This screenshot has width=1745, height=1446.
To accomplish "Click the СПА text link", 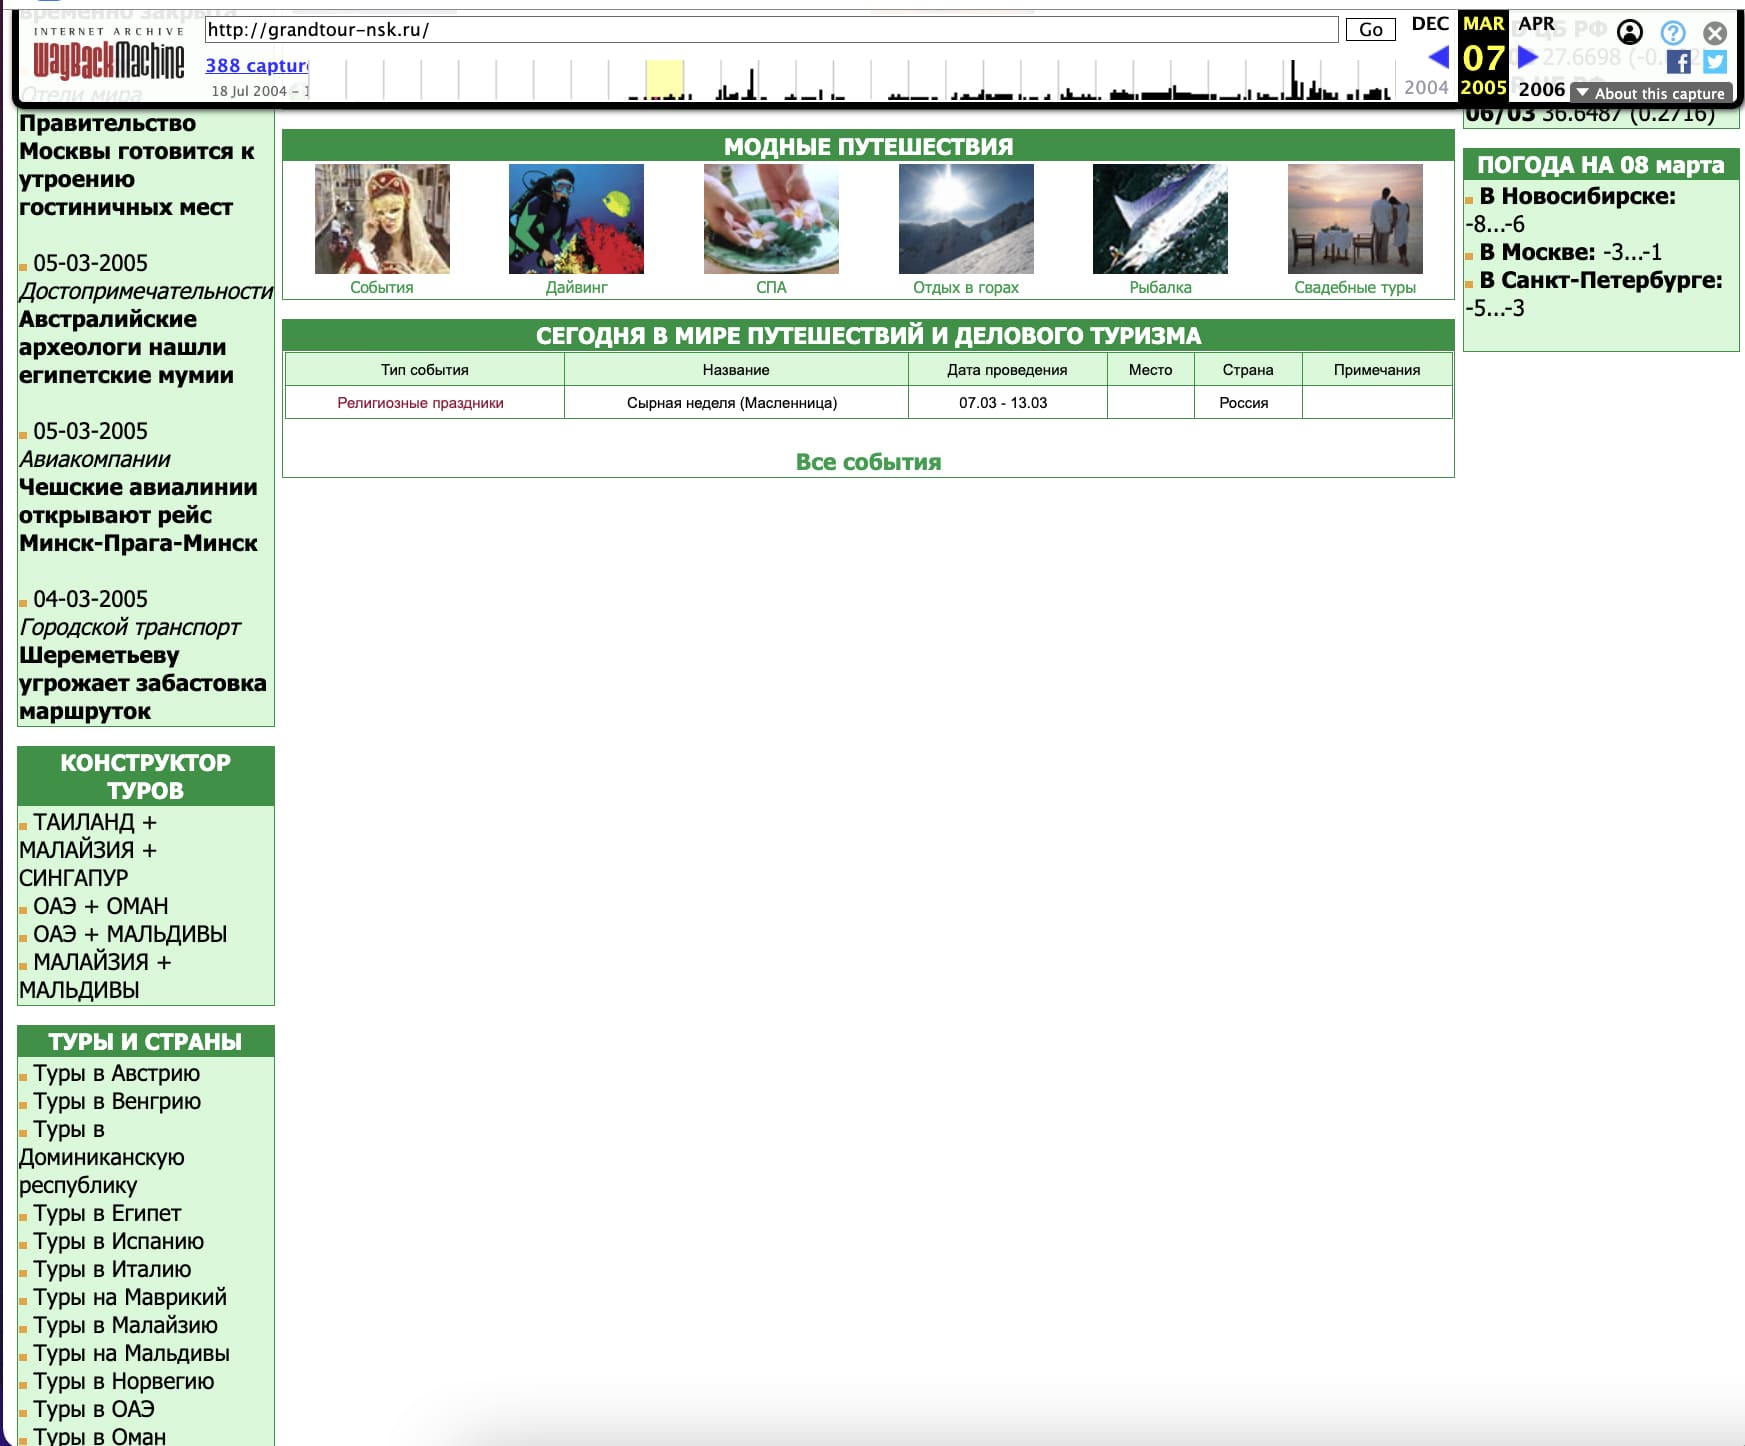I will tap(771, 287).
